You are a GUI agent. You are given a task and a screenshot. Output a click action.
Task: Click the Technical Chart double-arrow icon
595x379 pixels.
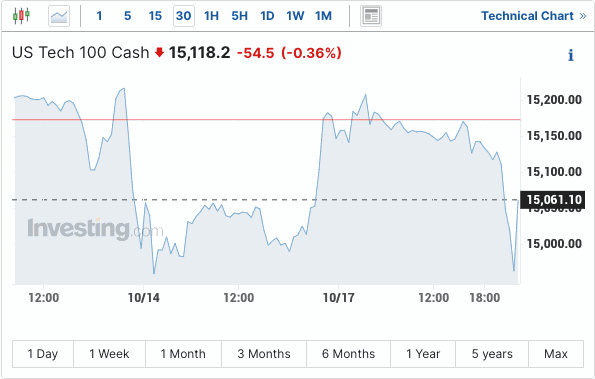click(583, 16)
